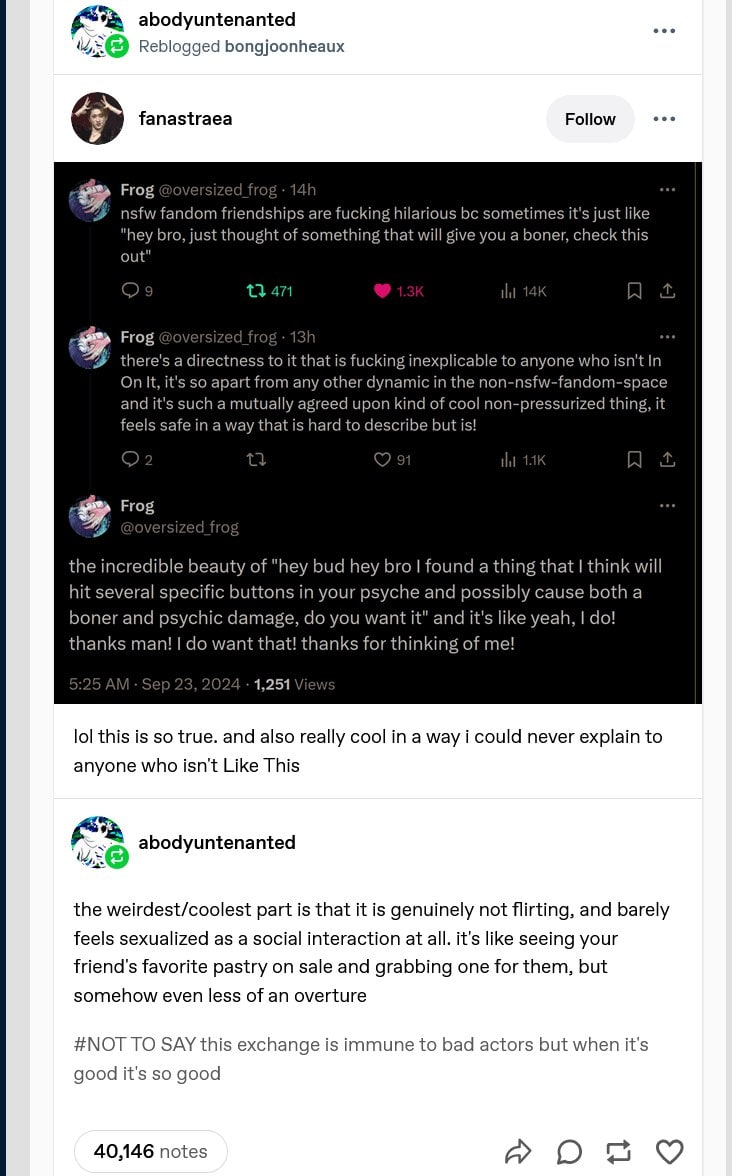The image size is (732, 1176).
Task: Click the first tweet's retweet icon
Action: 256,291
